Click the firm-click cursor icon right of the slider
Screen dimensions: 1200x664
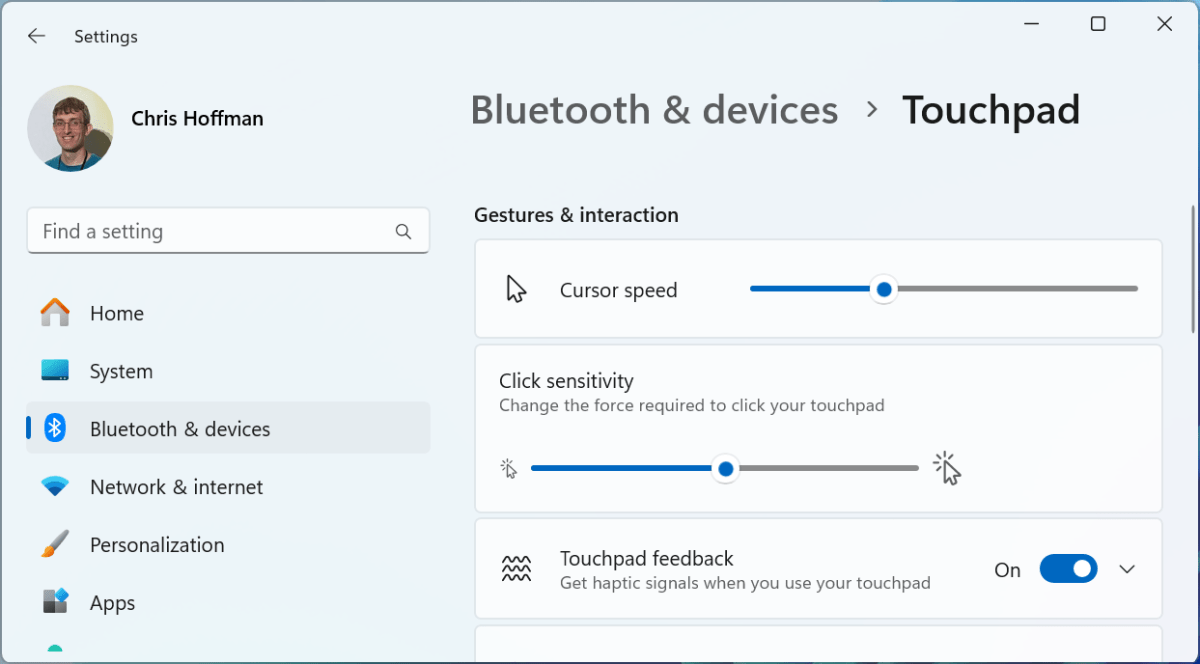tap(946, 468)
